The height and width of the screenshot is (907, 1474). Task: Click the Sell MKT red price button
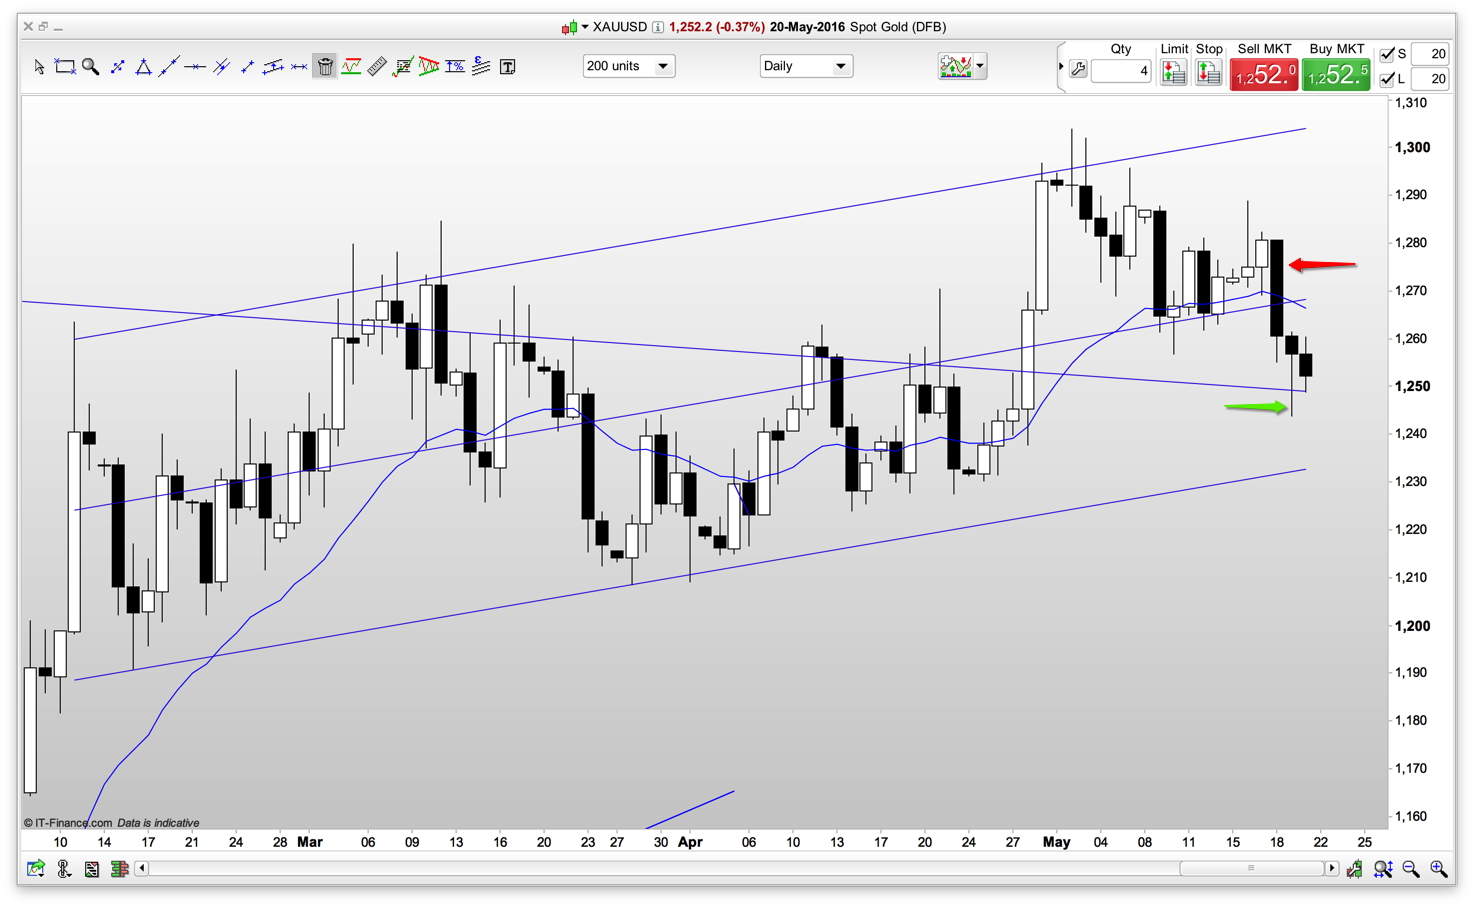(1263, 74)
